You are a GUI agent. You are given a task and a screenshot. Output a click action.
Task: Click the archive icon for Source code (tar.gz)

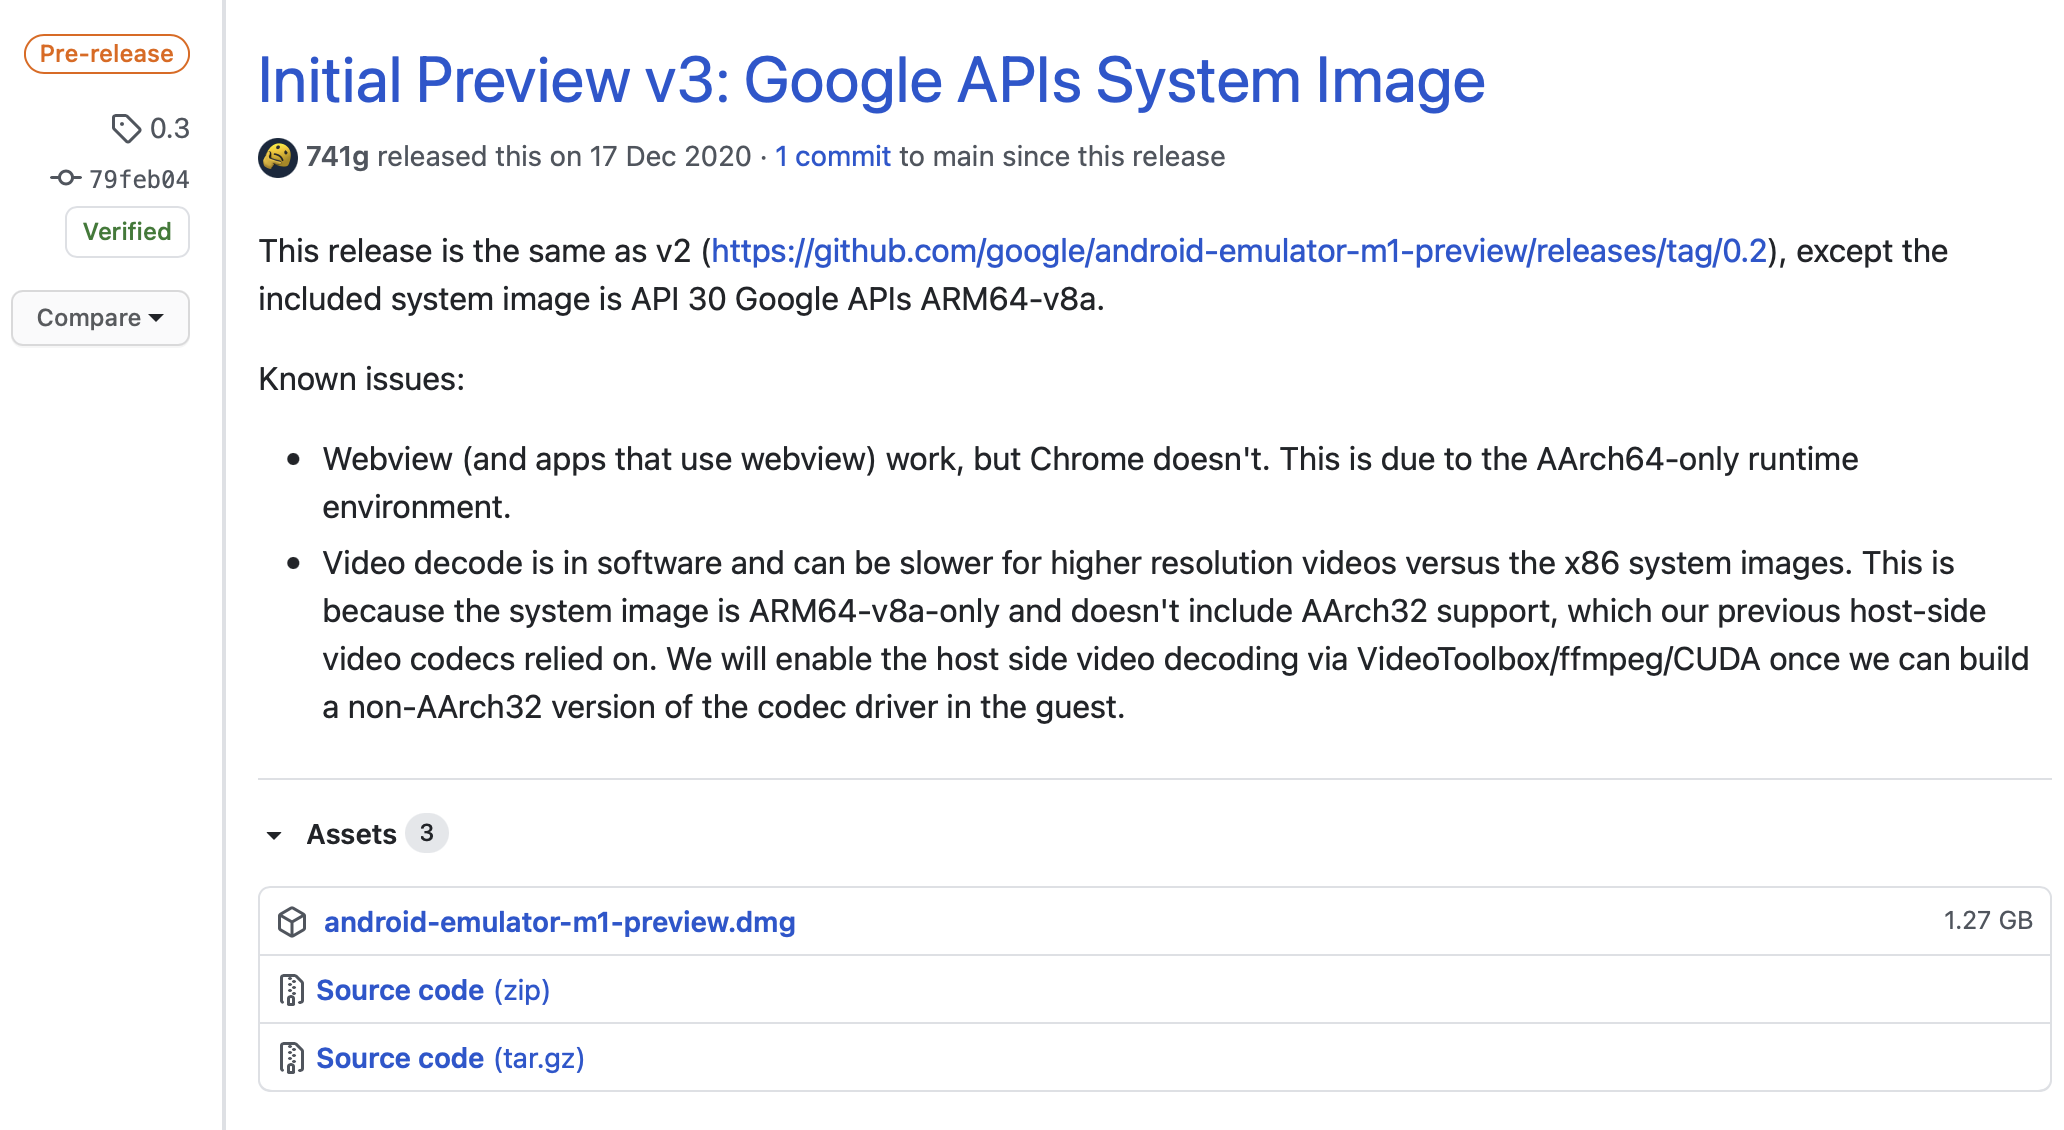291,1058
